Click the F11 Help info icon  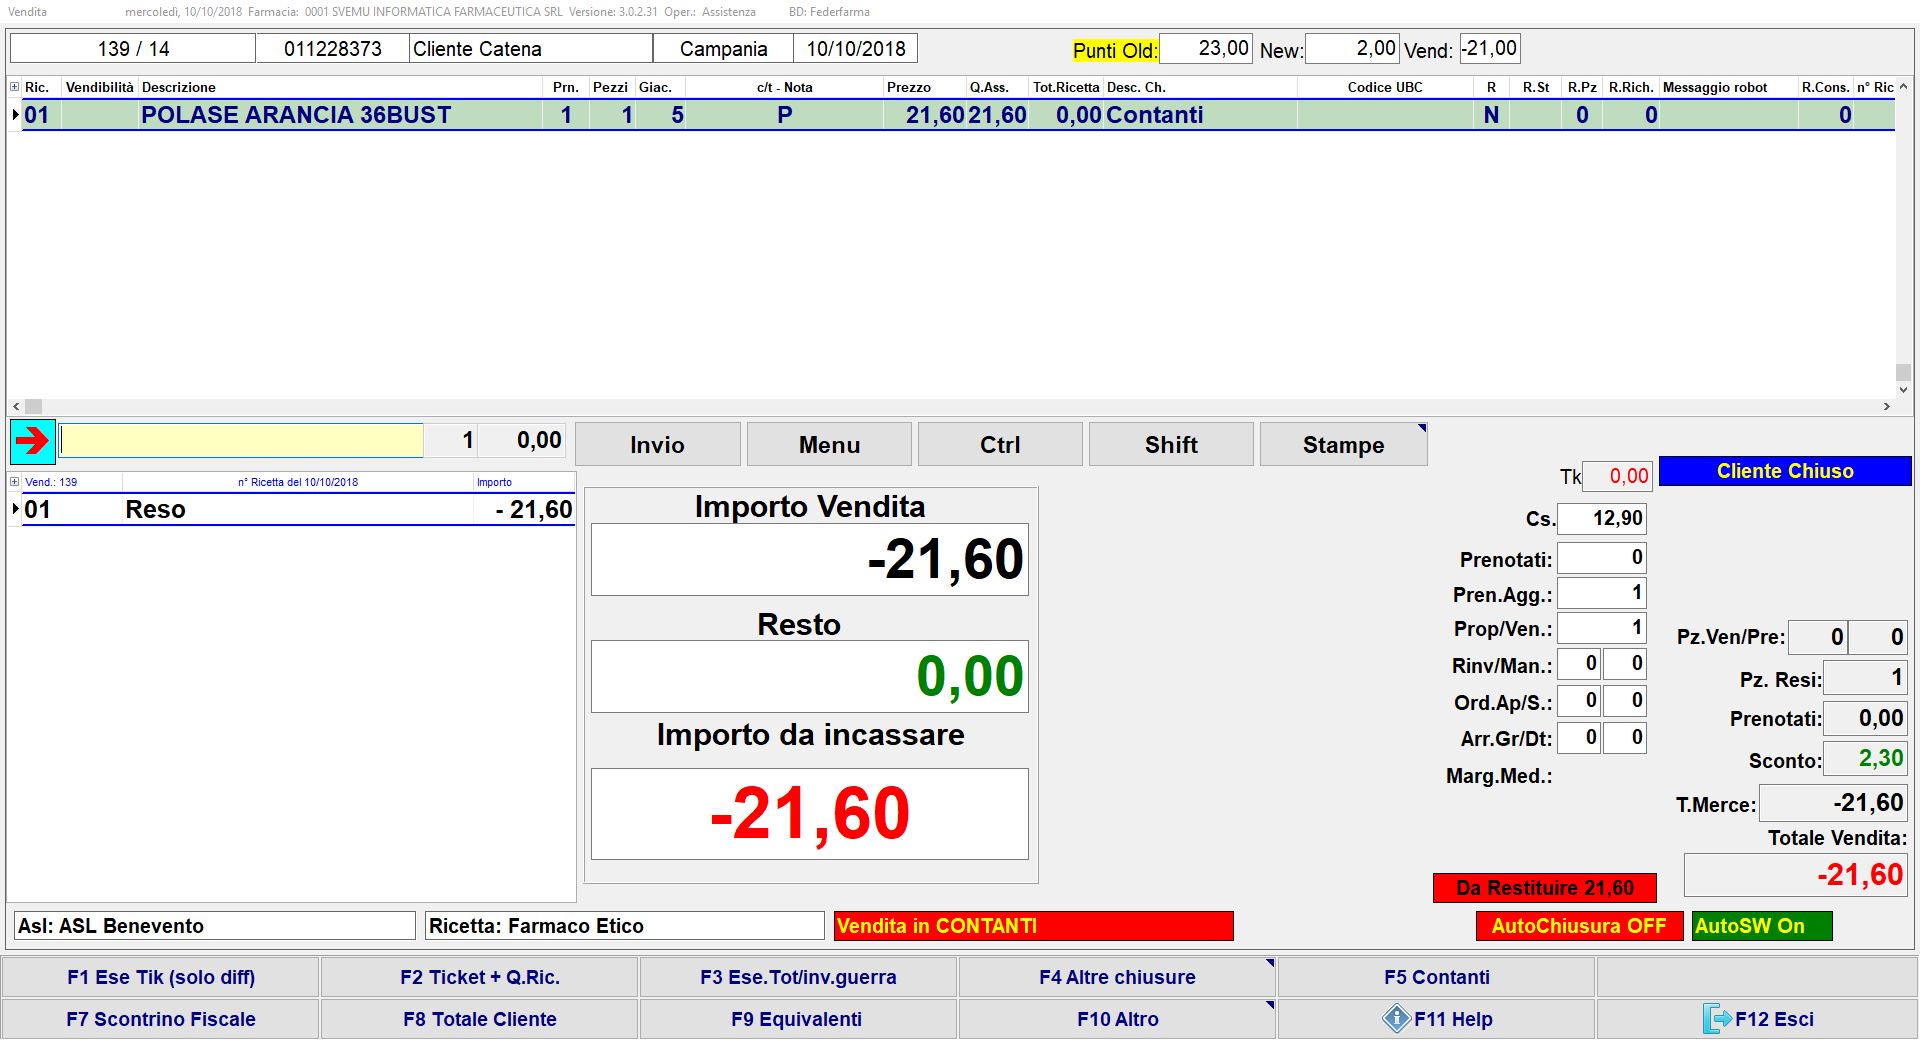1396,1019
